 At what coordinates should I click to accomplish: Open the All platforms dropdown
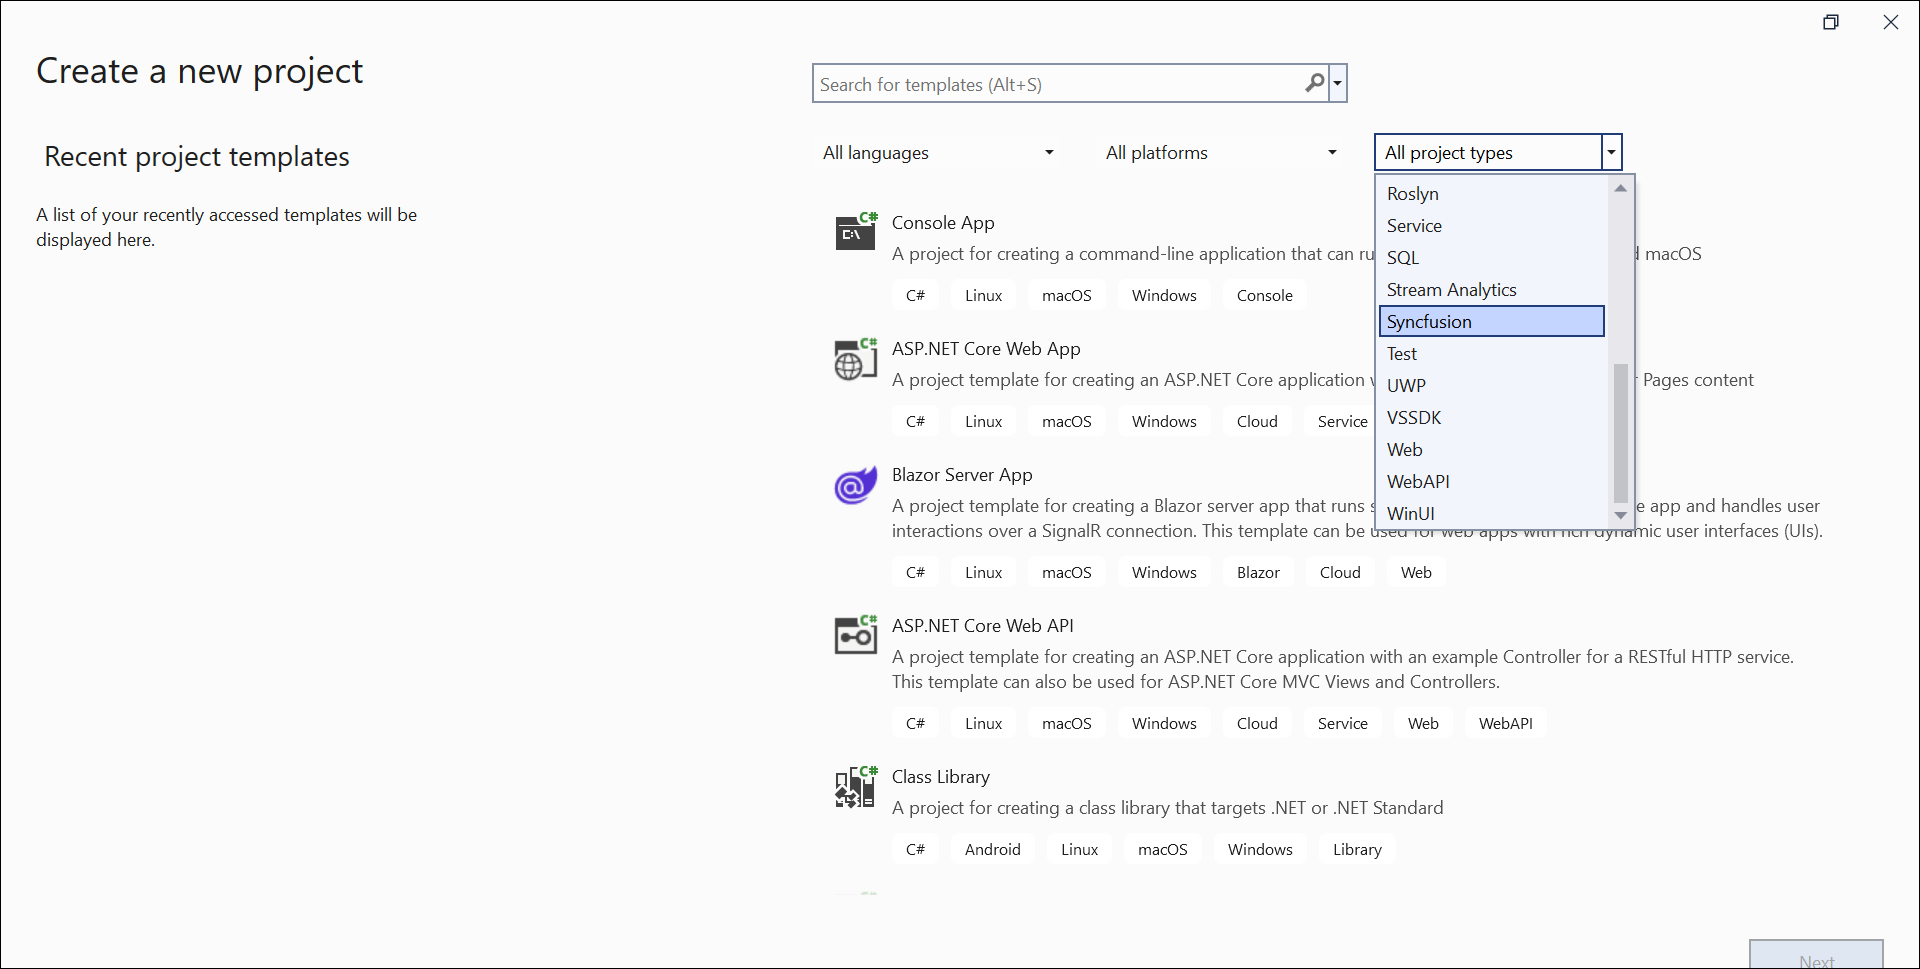tap(1221, 153)
